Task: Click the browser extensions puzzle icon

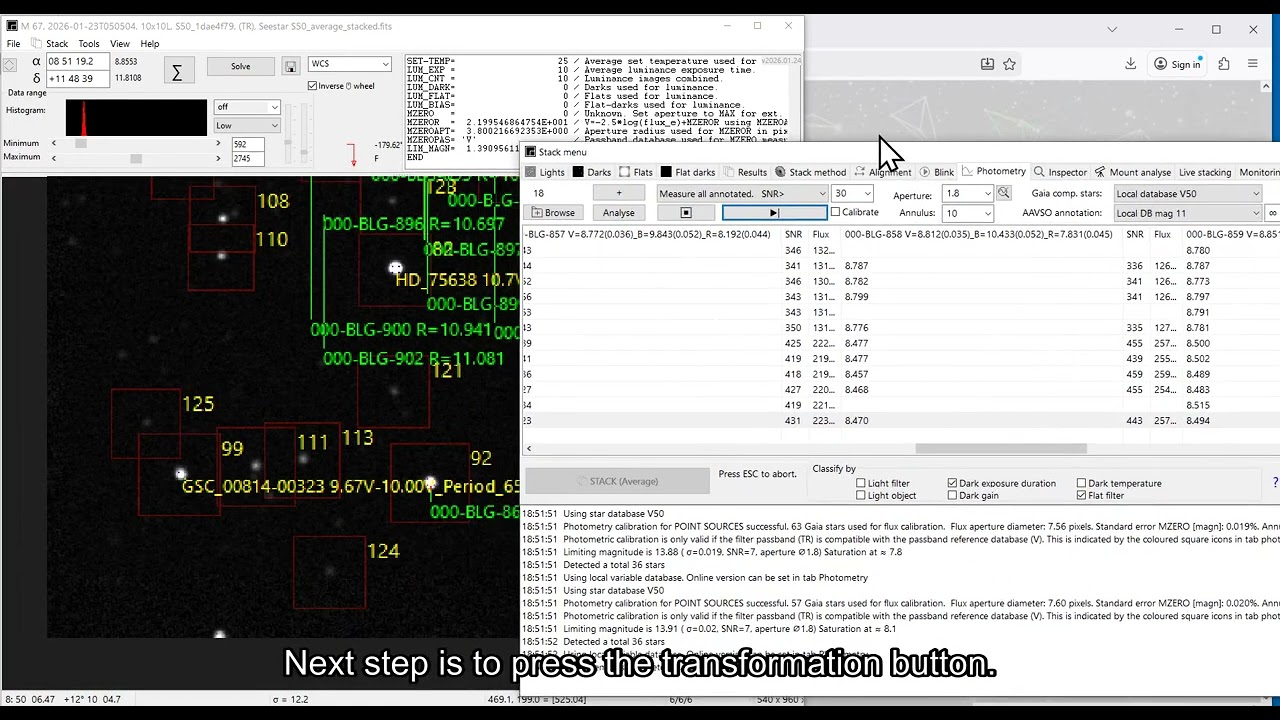Action: 1224,64
